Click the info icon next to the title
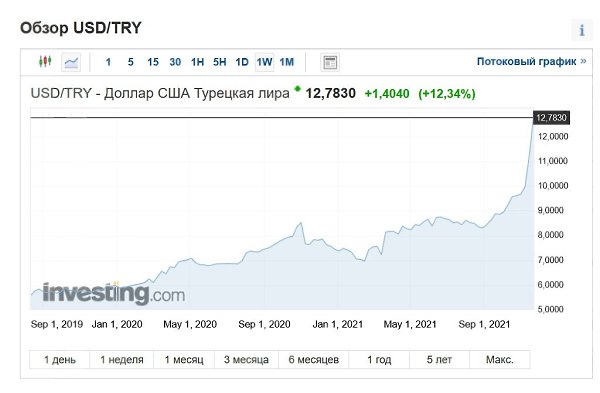 point(582,30)
